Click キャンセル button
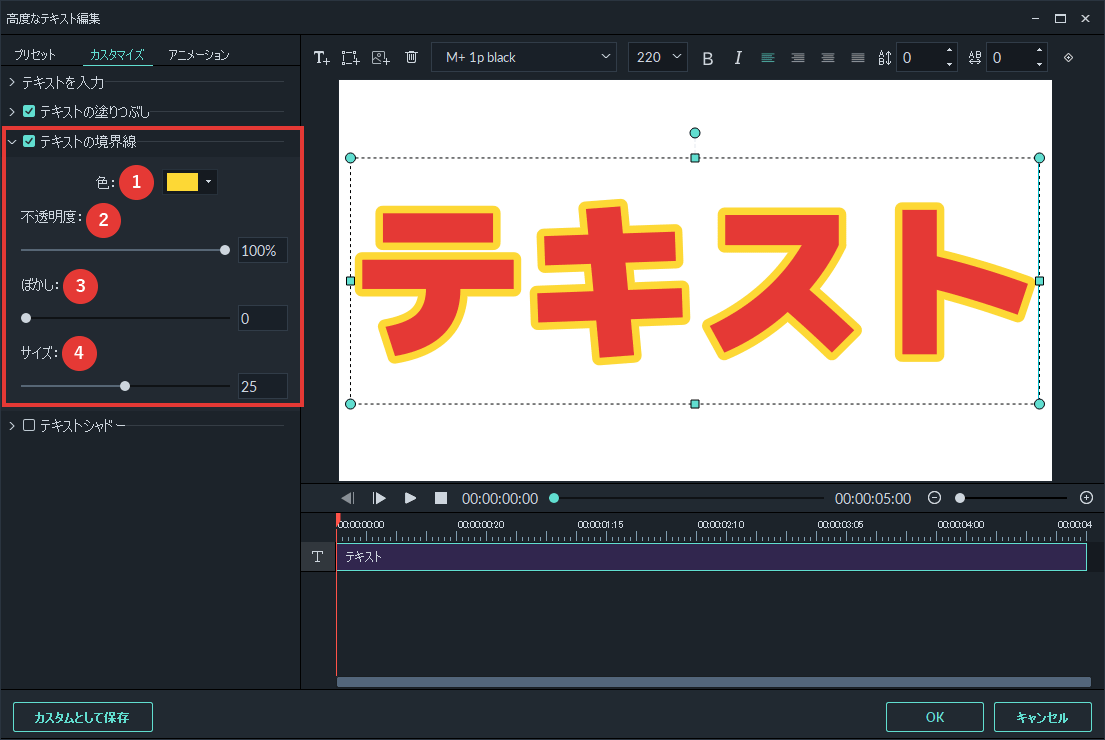This screenshot has height=740, width=1105. (1042, 717)
